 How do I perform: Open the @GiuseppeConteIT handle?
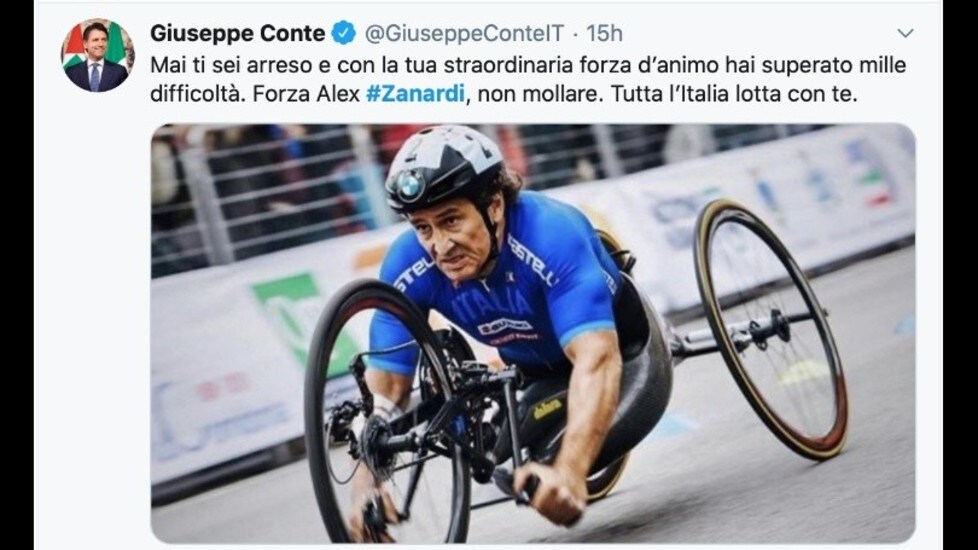464,33
